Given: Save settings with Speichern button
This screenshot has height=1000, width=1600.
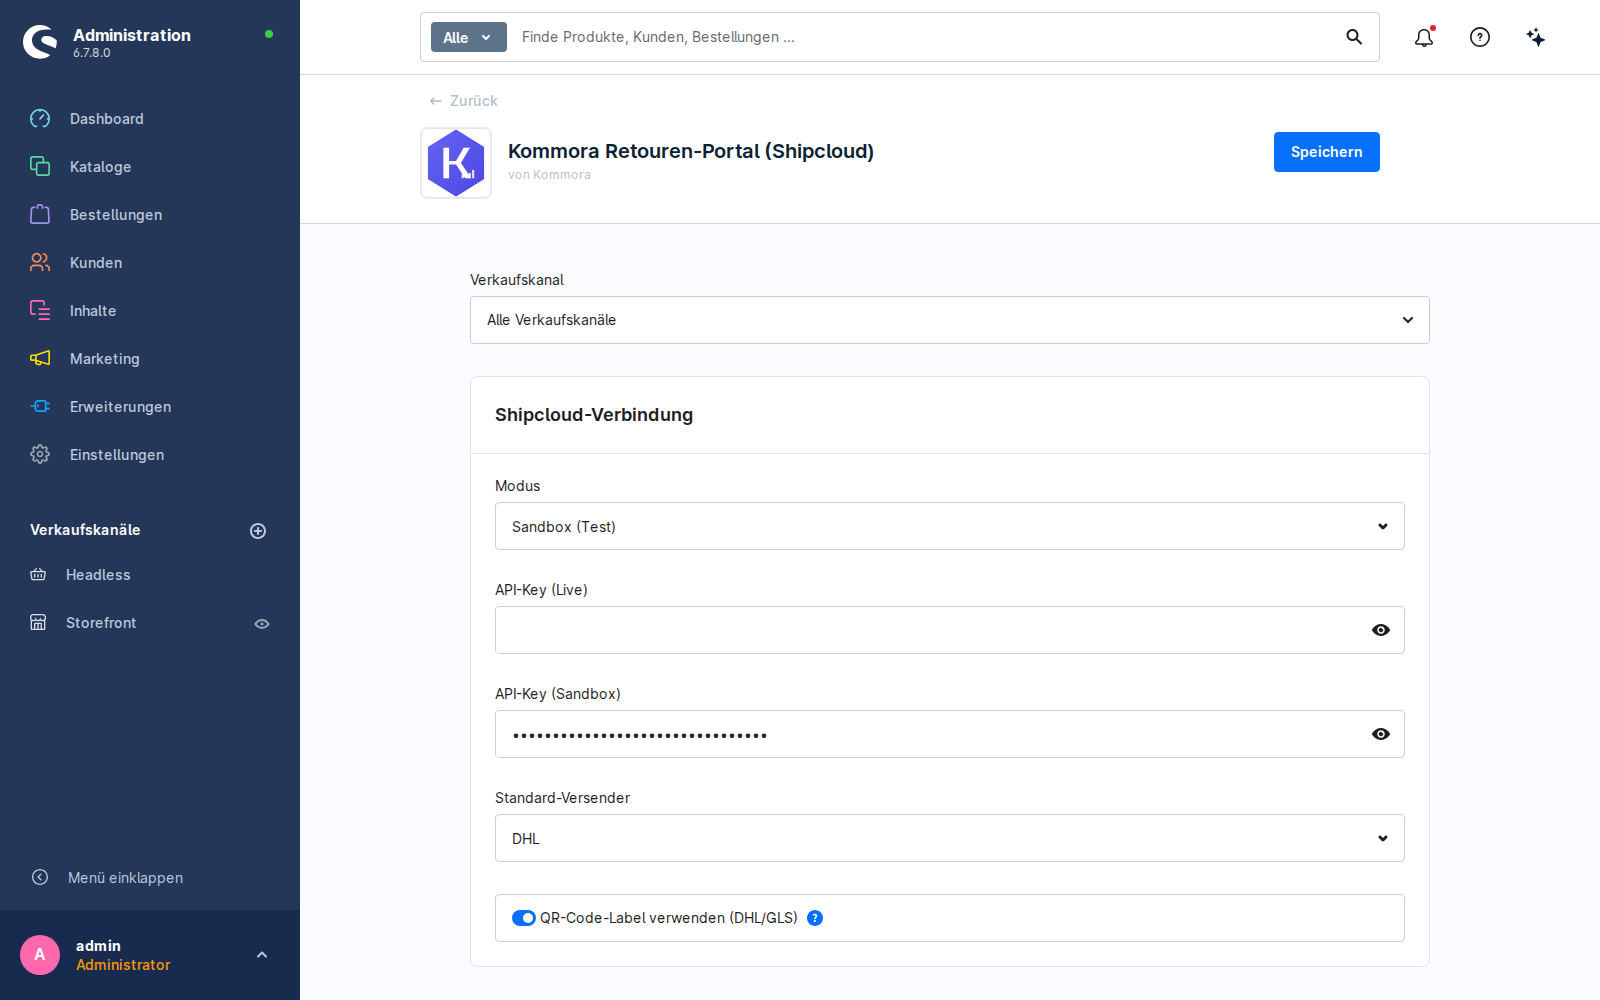Looking at the screenshot, I should (1327, 152).
